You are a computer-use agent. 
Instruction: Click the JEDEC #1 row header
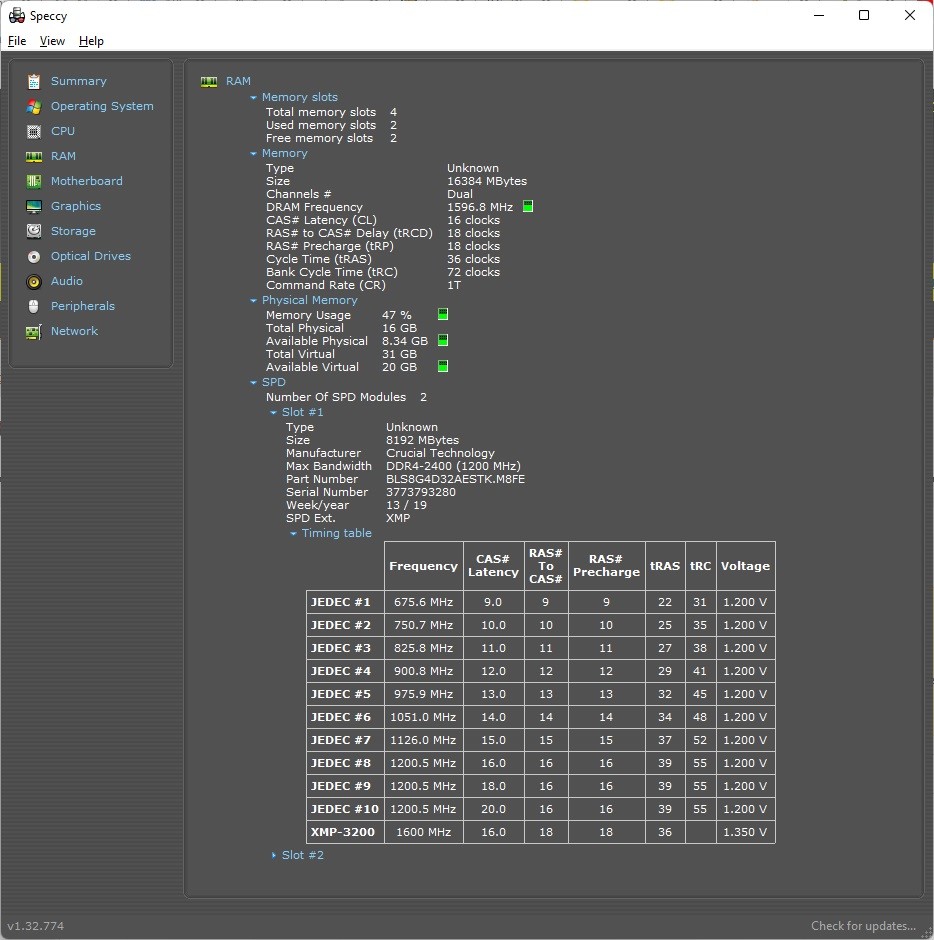point(345,602)
